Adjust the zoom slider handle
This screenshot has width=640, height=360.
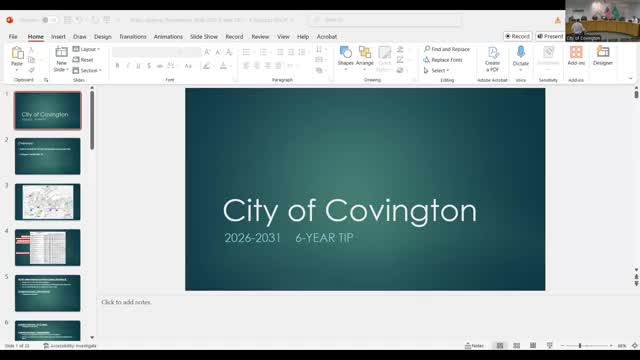click(580, 346)
